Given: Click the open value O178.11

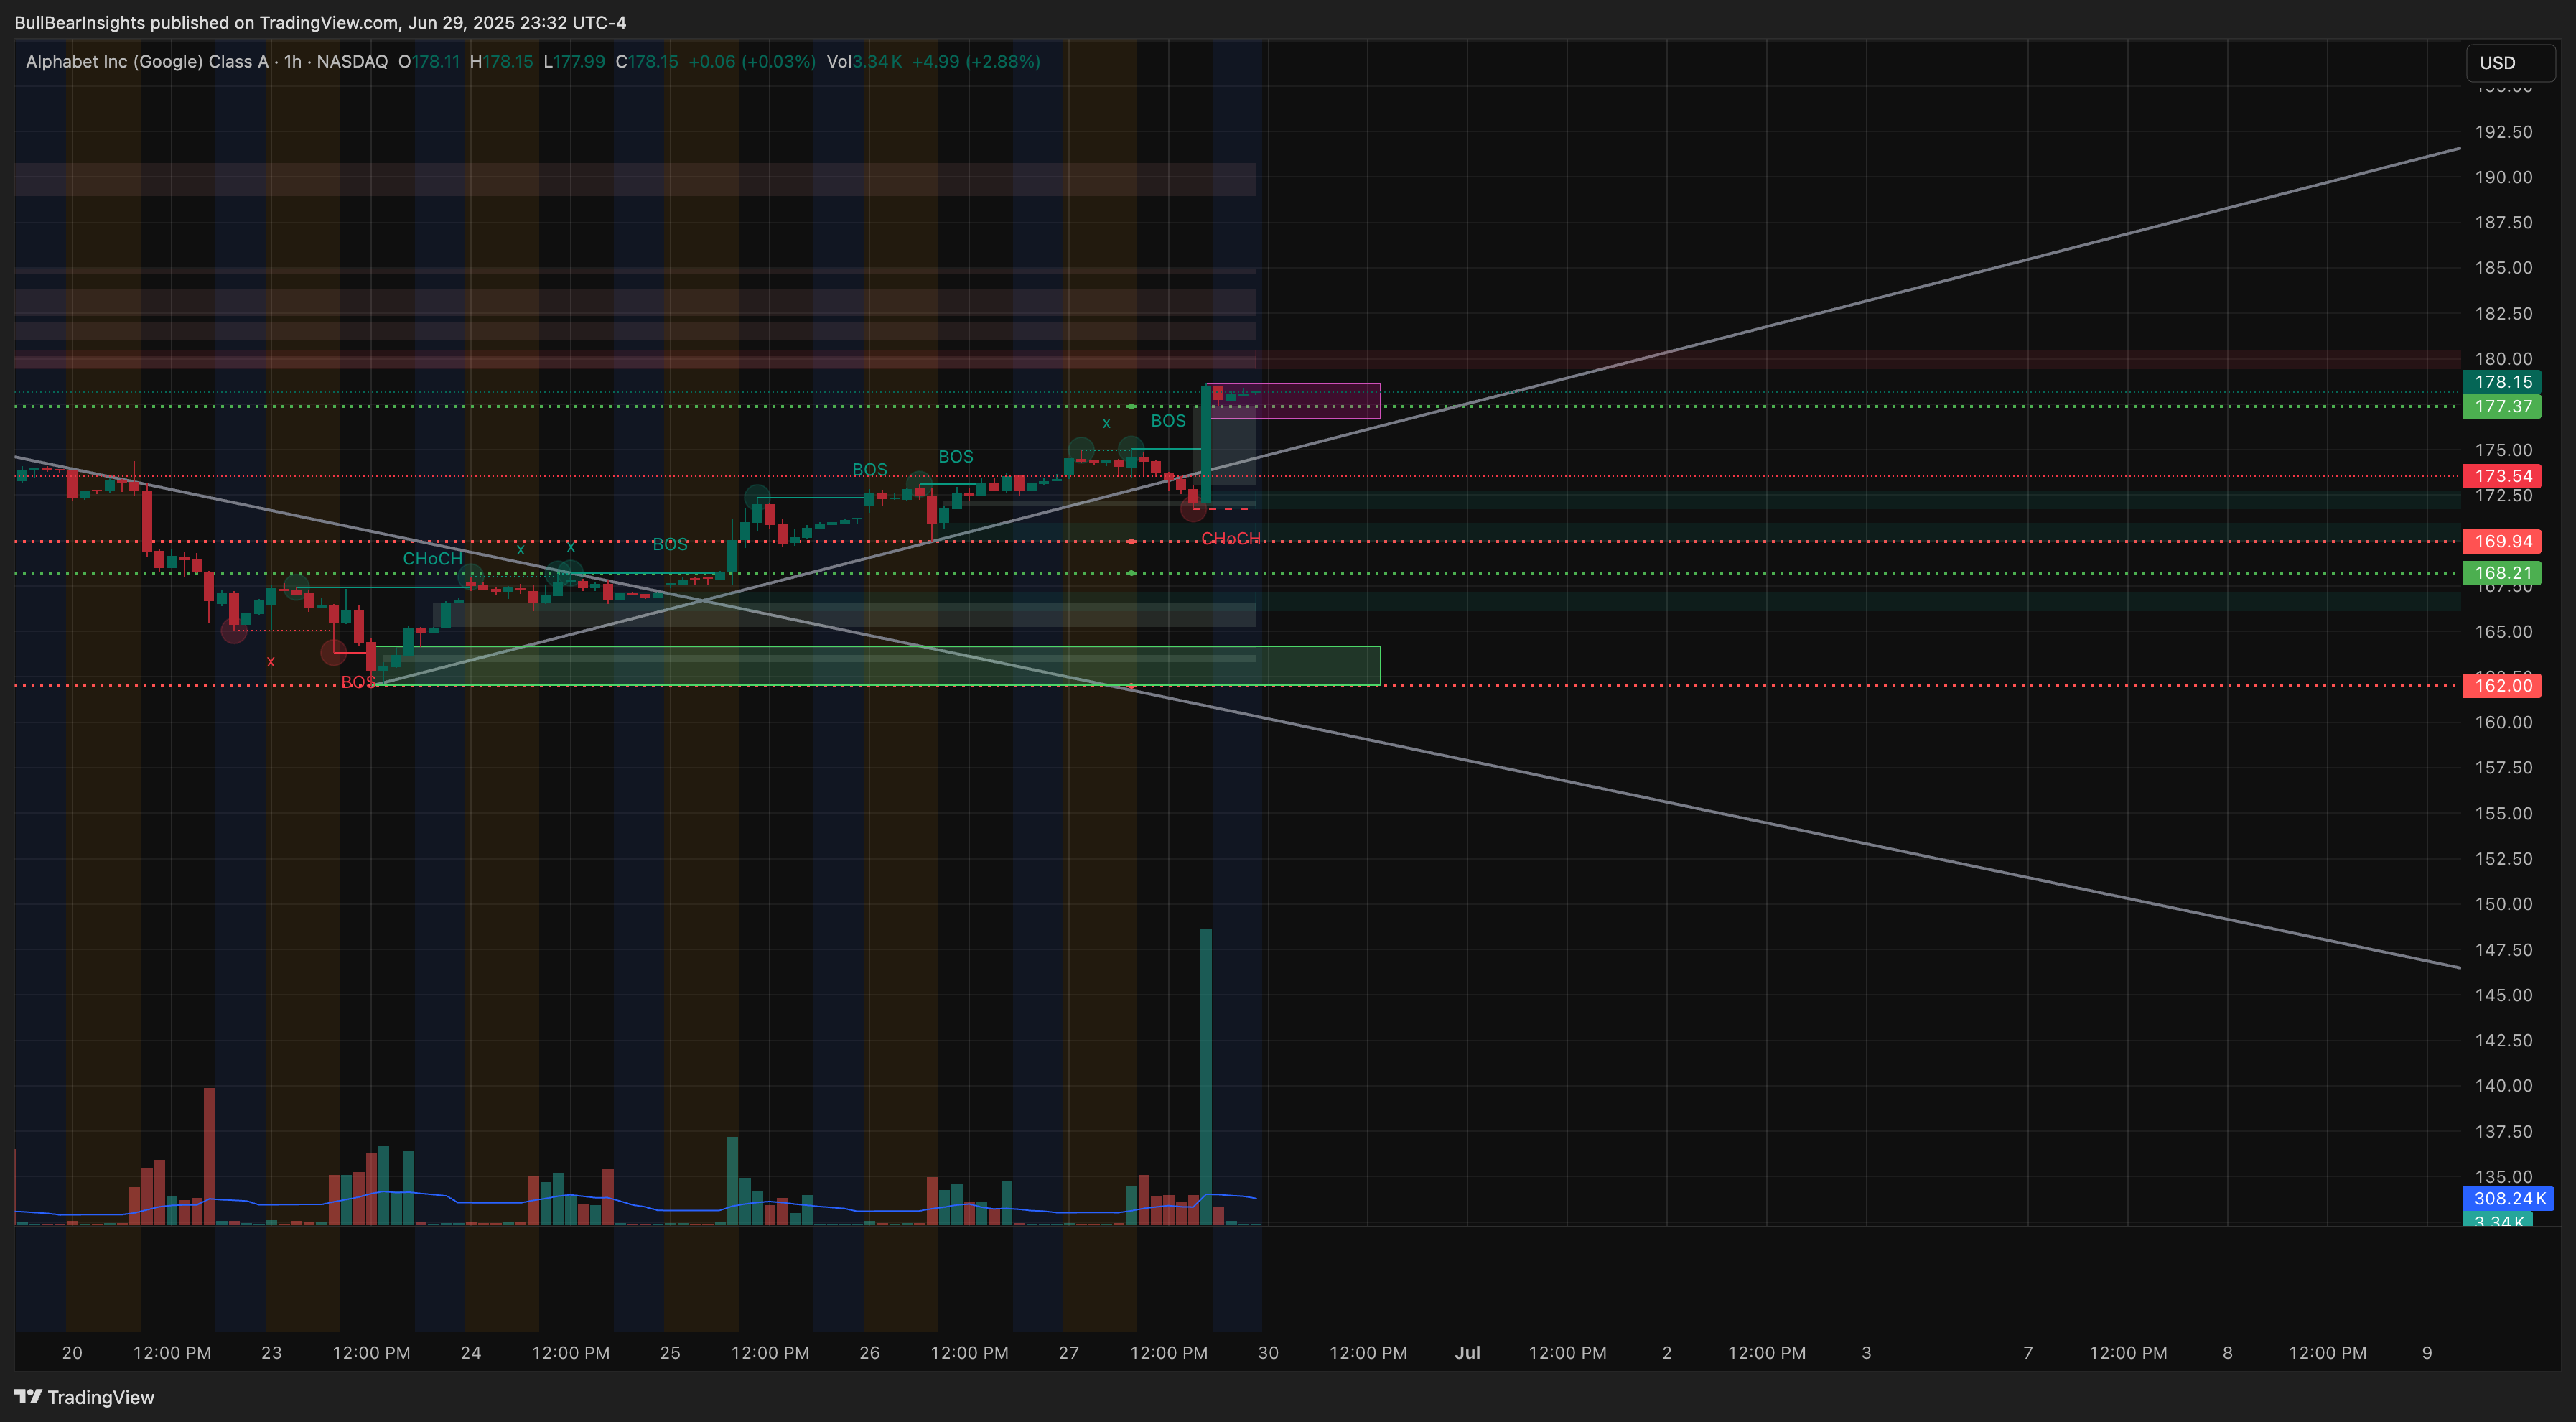Looking at the screenshot, I should [429, 61].
